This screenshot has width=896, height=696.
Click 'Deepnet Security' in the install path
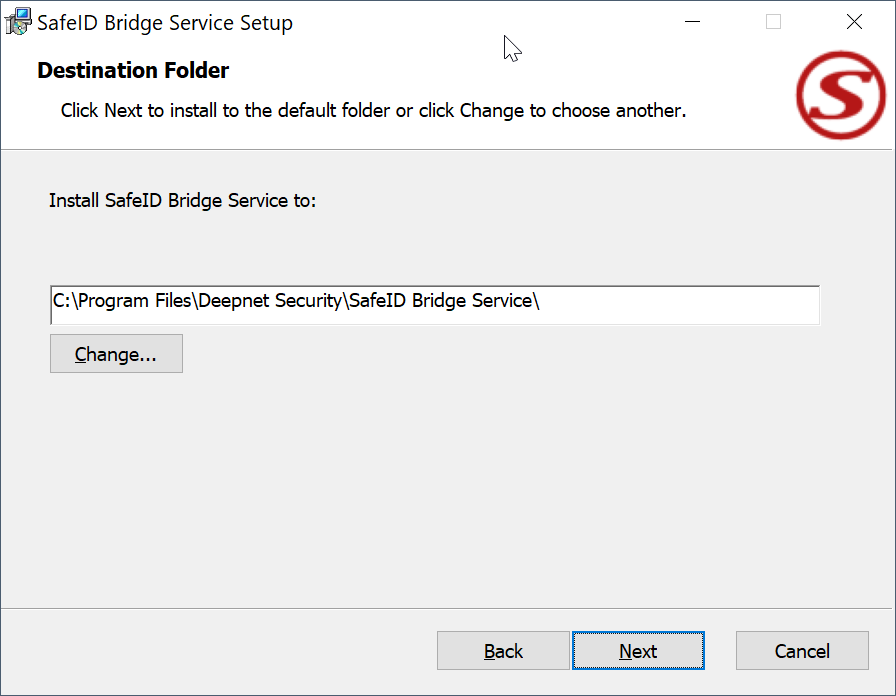270,301
